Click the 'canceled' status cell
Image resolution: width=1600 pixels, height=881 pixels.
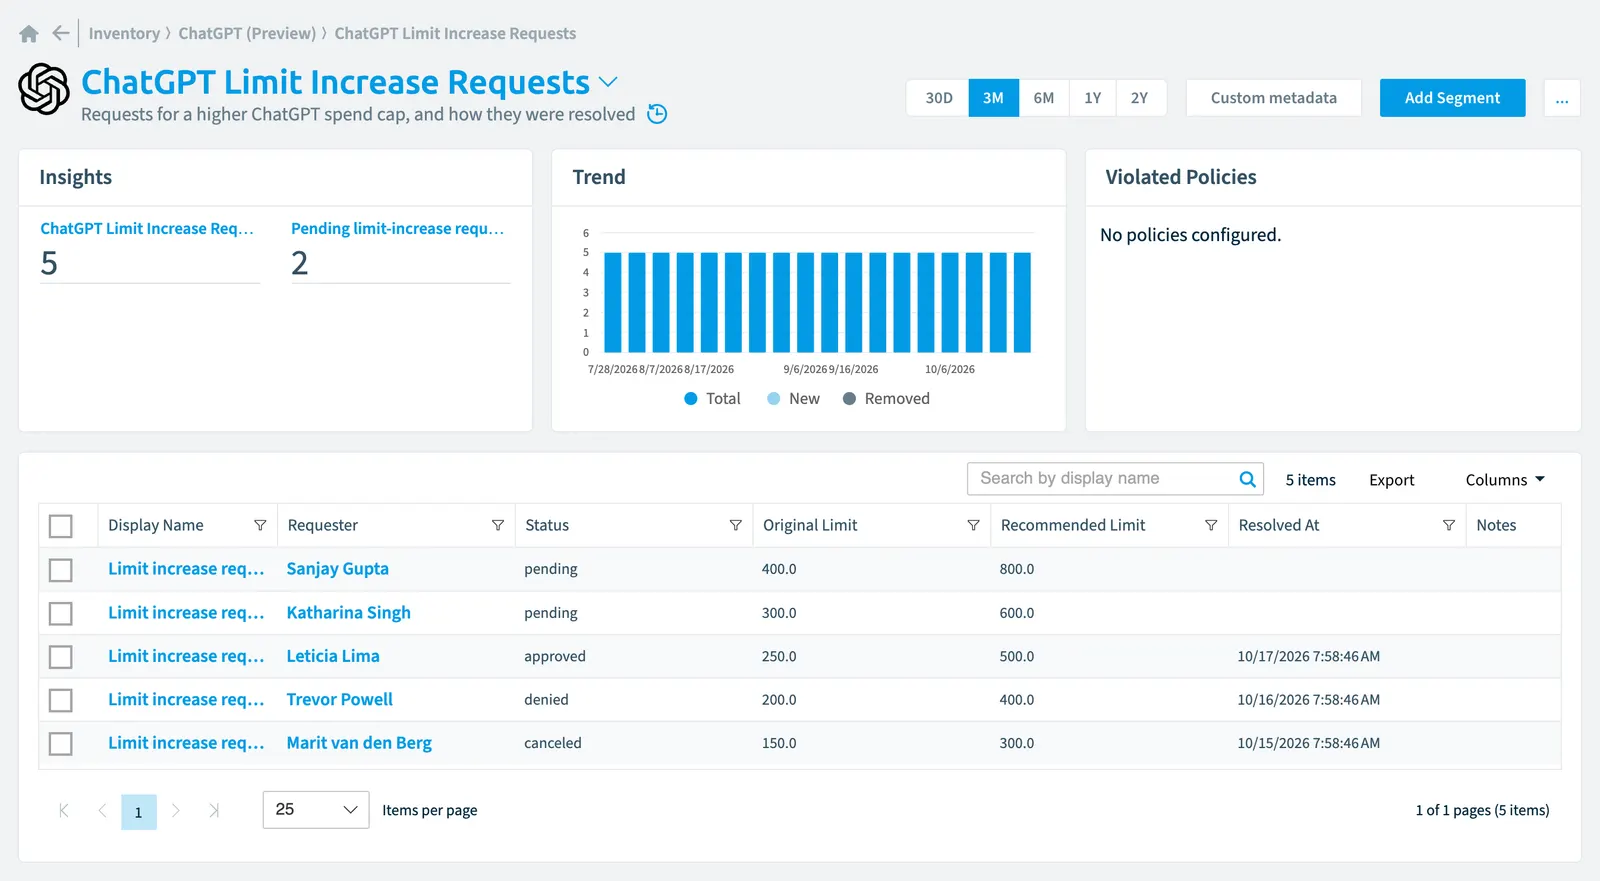point(553,743)
